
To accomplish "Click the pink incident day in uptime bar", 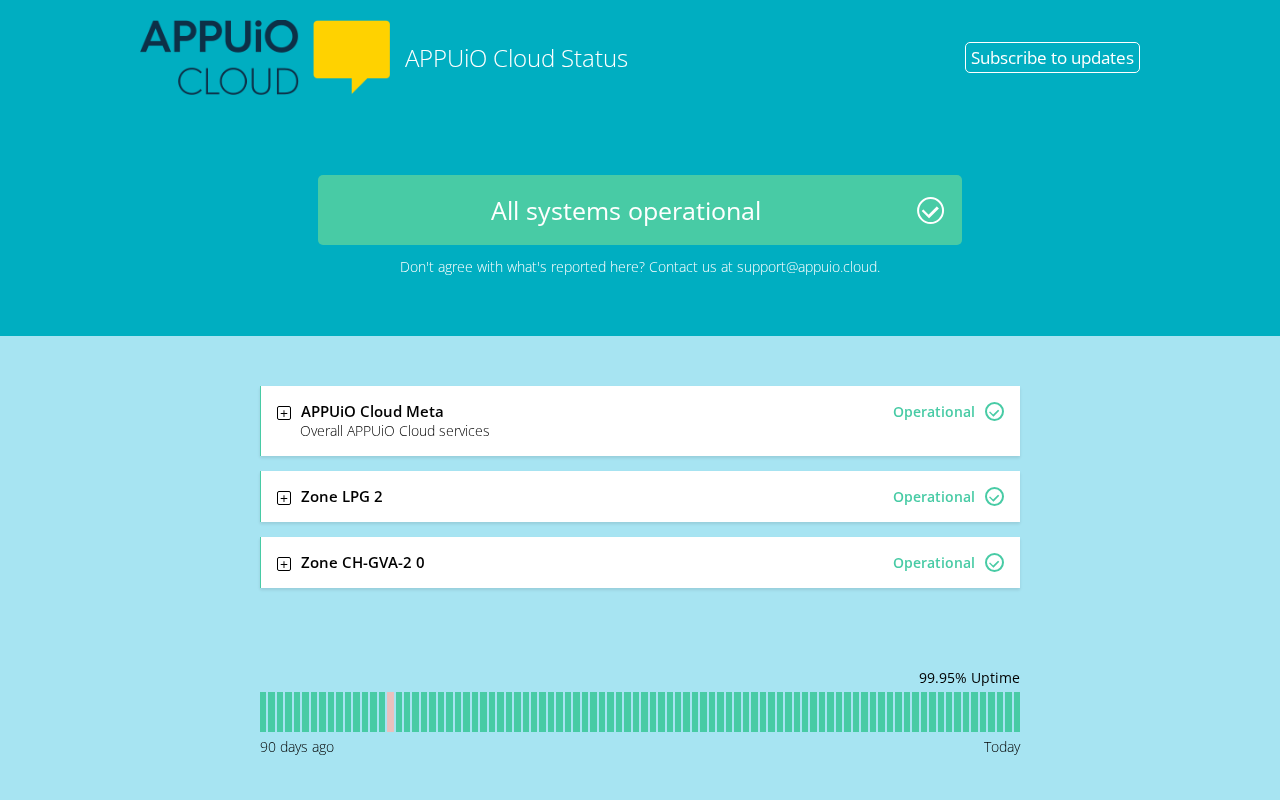I will (390, 712).
